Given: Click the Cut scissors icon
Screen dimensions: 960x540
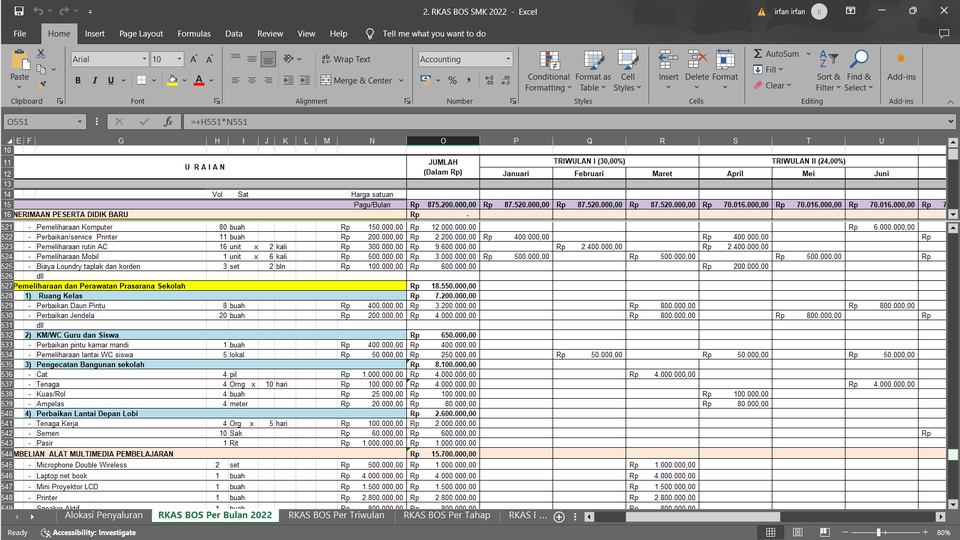Looking at the screenshot, I should (41, 54).
